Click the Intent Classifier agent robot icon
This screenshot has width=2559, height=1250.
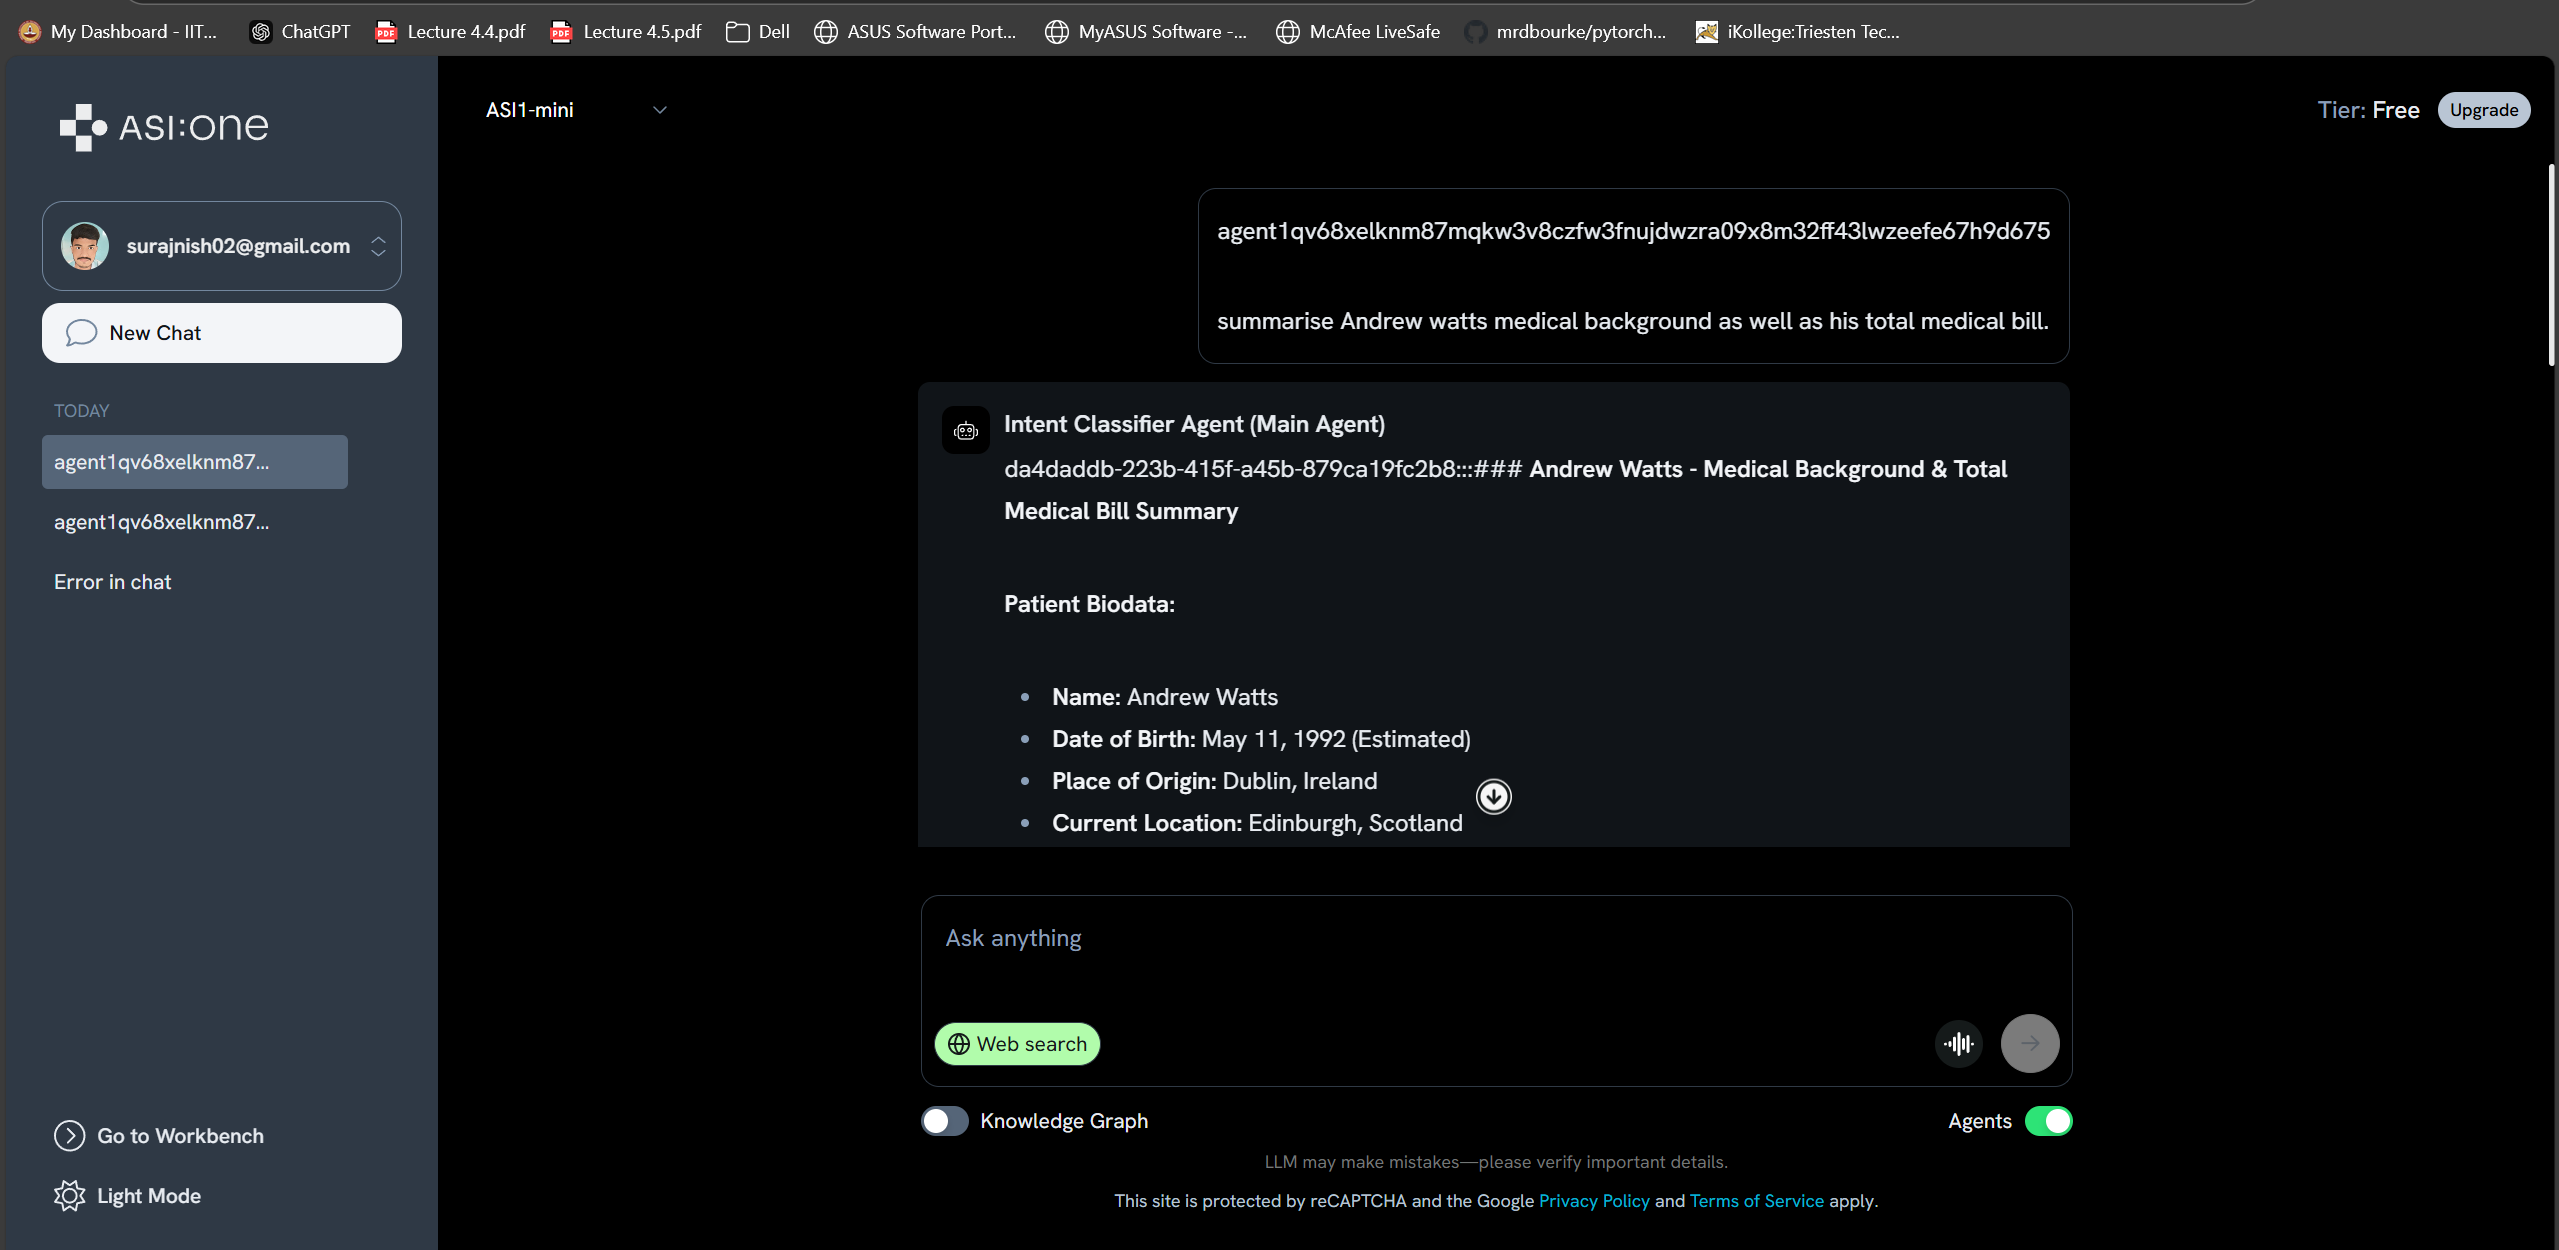tap(965, 431)
